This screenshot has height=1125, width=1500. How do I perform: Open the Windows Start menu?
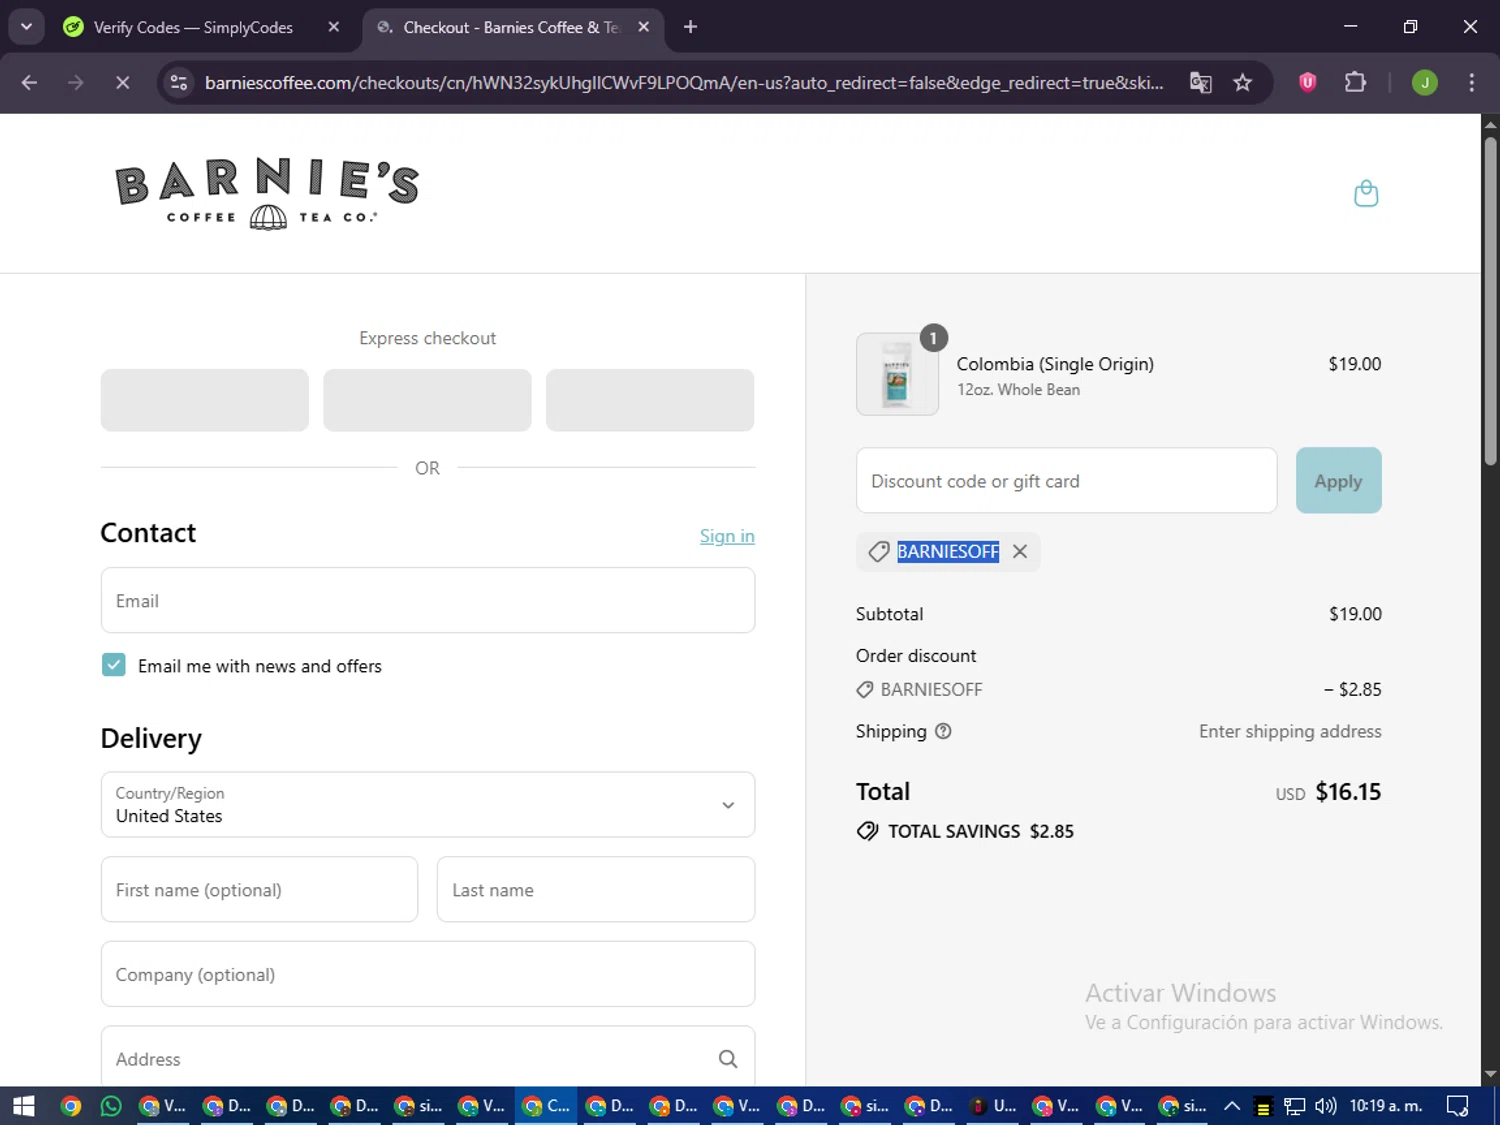(x=23, y=1106)
